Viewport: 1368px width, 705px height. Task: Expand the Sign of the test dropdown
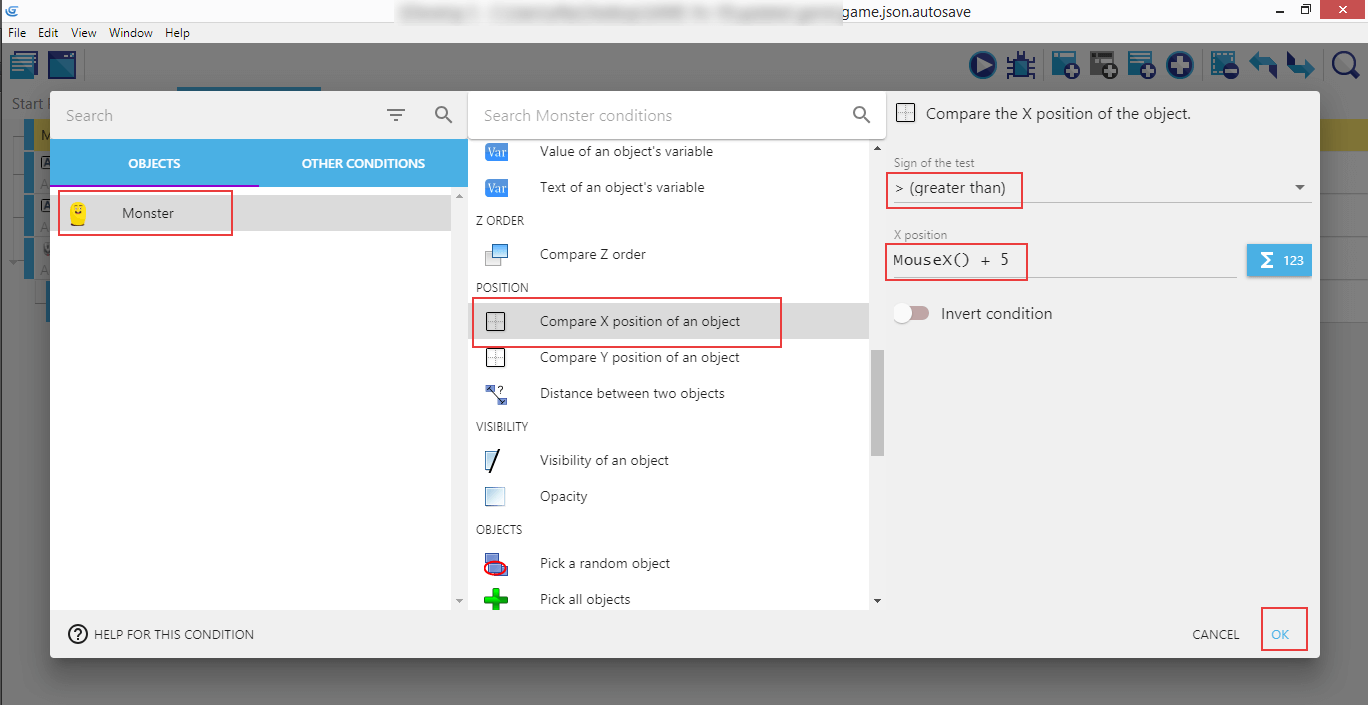point(1100,188)
